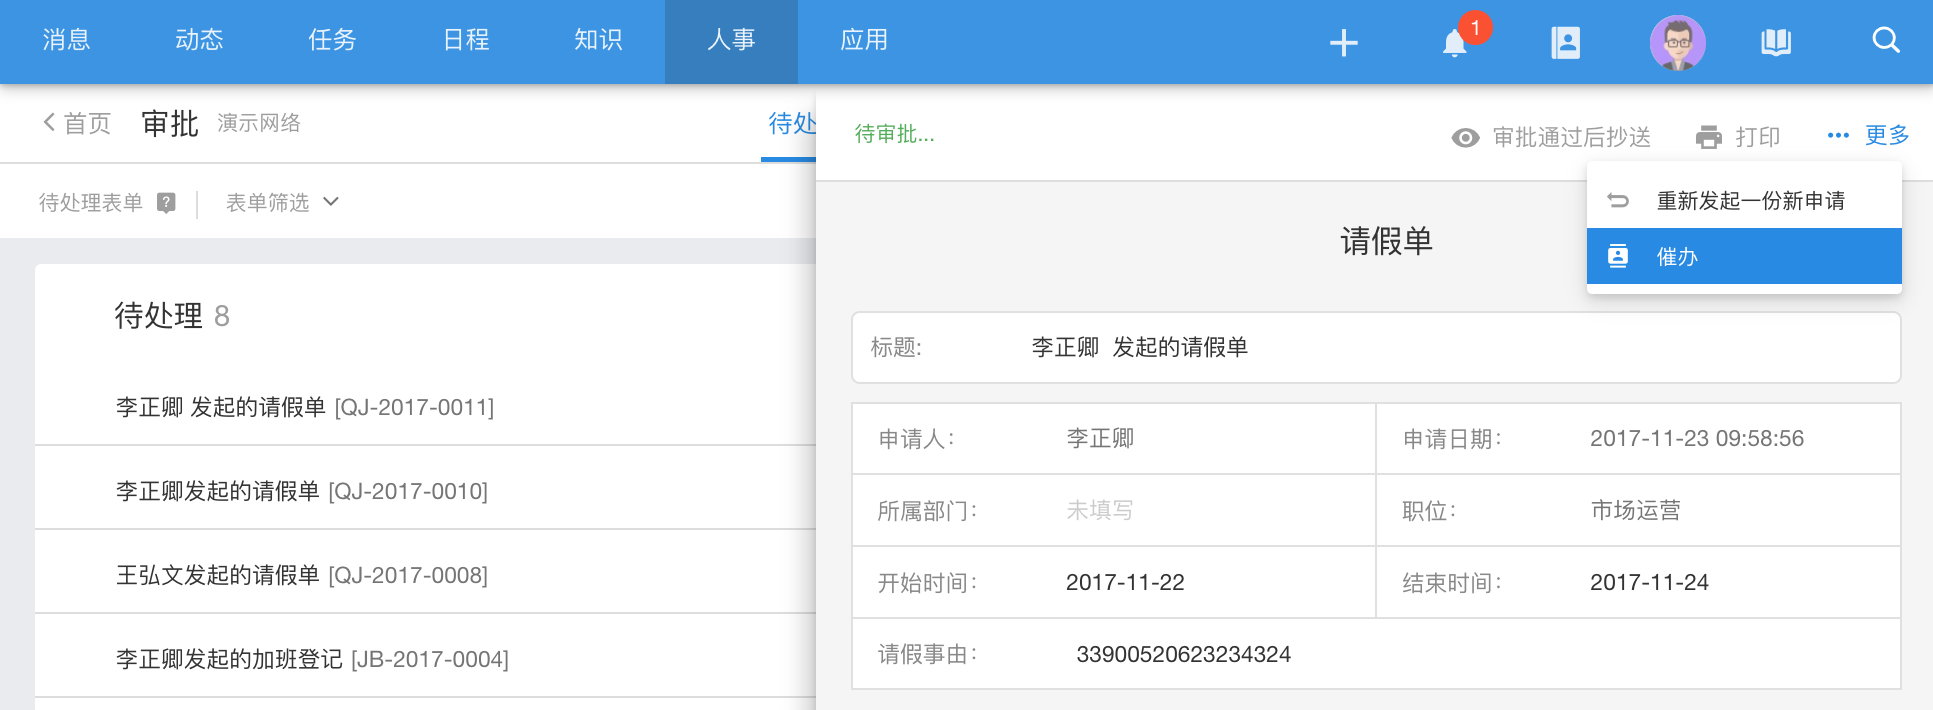Toggle the eye icon for approval CC
This screenshot has height=710, width=1933.
point(1465,138)
